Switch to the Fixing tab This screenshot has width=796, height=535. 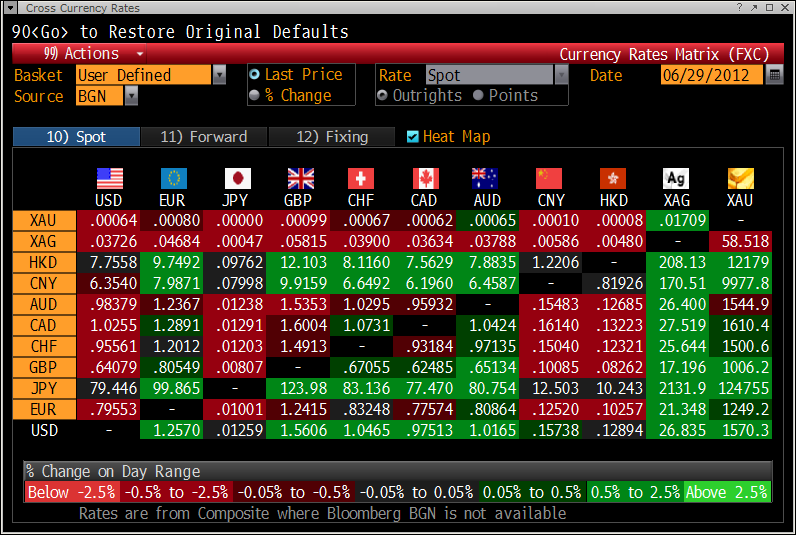(333, 137)
